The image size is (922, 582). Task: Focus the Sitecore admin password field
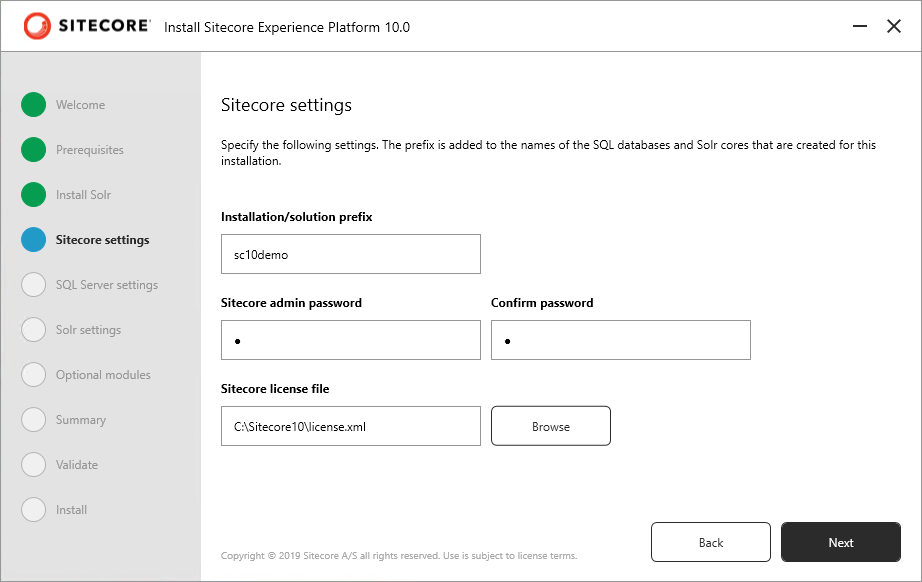click(351, 340)
